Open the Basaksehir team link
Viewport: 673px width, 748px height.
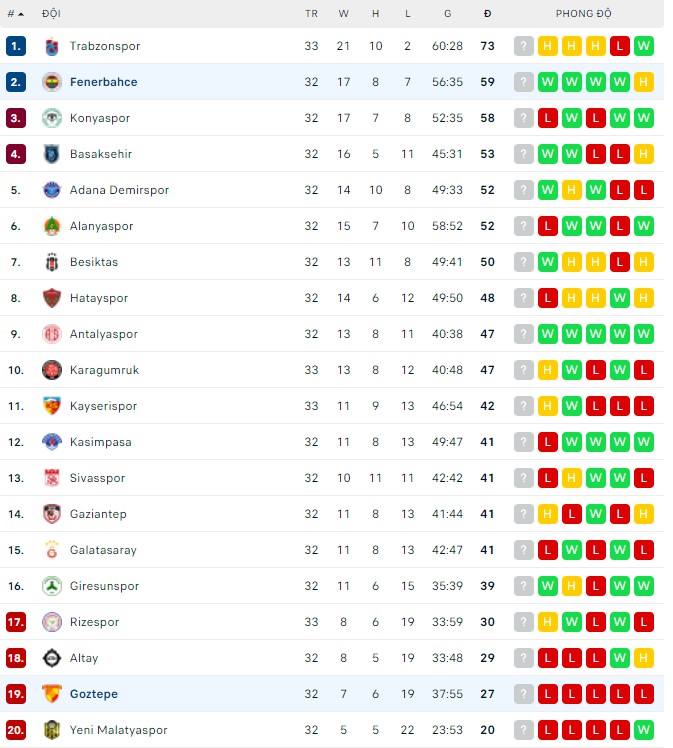[101, 154]
